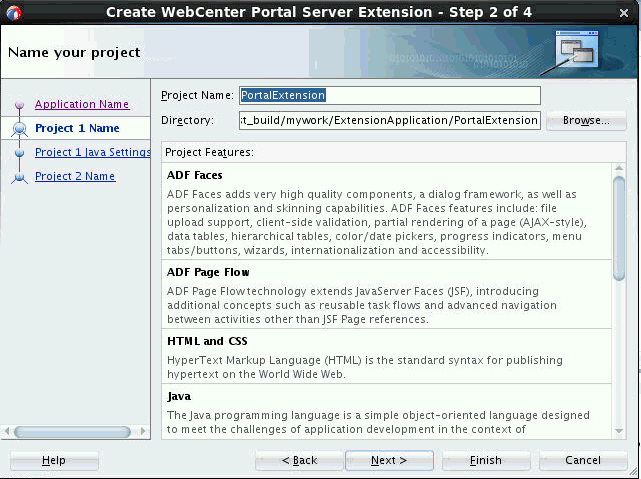The image size is (641, 479).
Task: Browse for the project directory
Action: click(x=586, y=121)
